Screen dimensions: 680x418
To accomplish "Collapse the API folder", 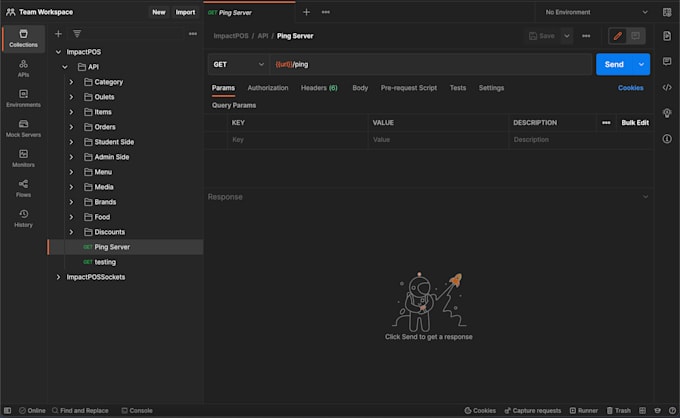I will [x=65, y=67].
